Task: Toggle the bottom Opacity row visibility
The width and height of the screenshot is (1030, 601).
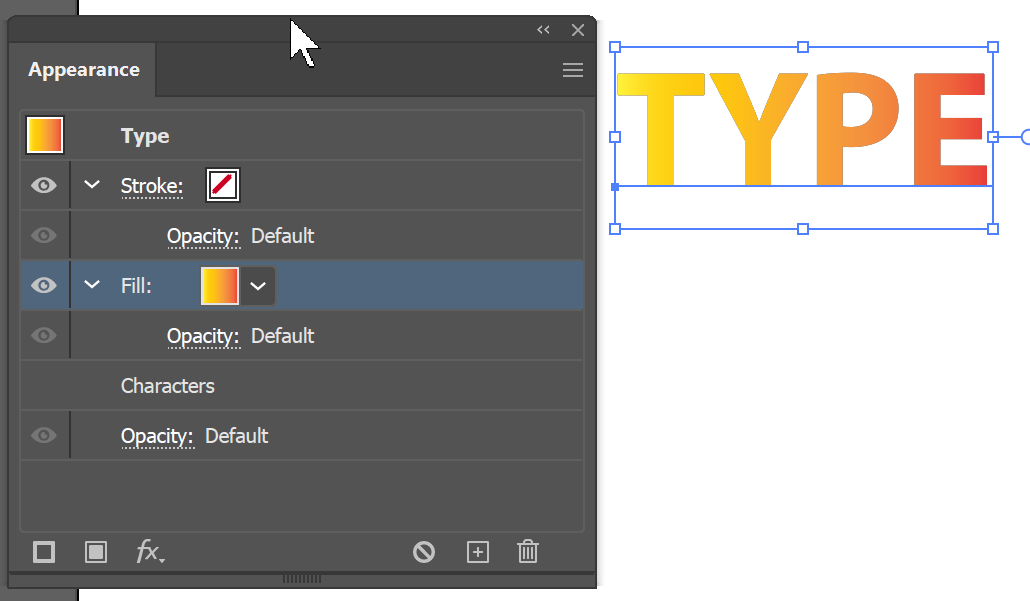Action: pos(43,435)
